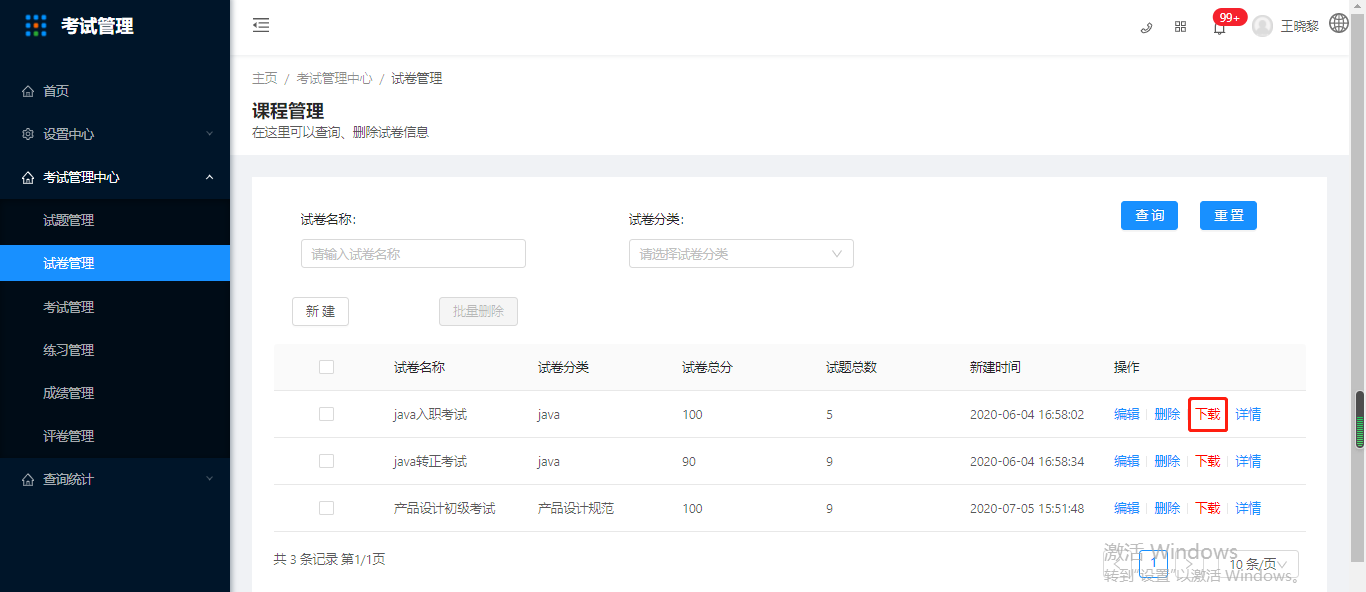Click page number 1 in pagination
The height and width of the screenshot is (592, 1366).
[1153, 565]
